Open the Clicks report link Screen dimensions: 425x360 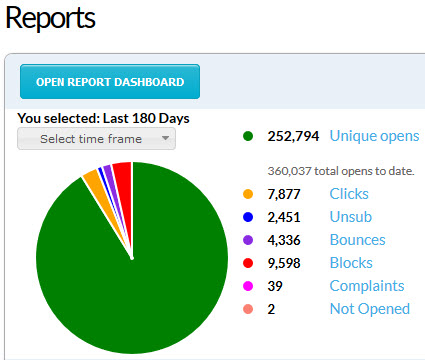pyautogui.click(x=349, y=194)
